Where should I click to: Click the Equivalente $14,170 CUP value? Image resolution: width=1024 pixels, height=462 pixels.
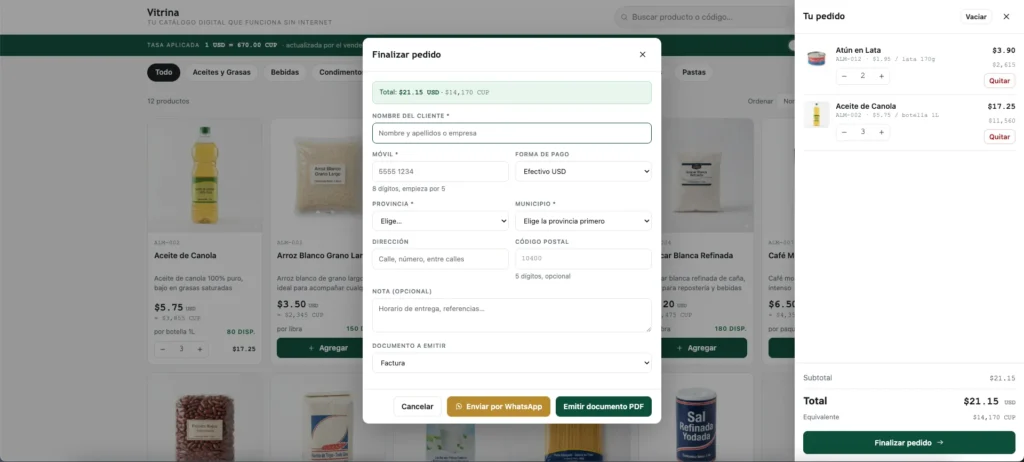994,417
